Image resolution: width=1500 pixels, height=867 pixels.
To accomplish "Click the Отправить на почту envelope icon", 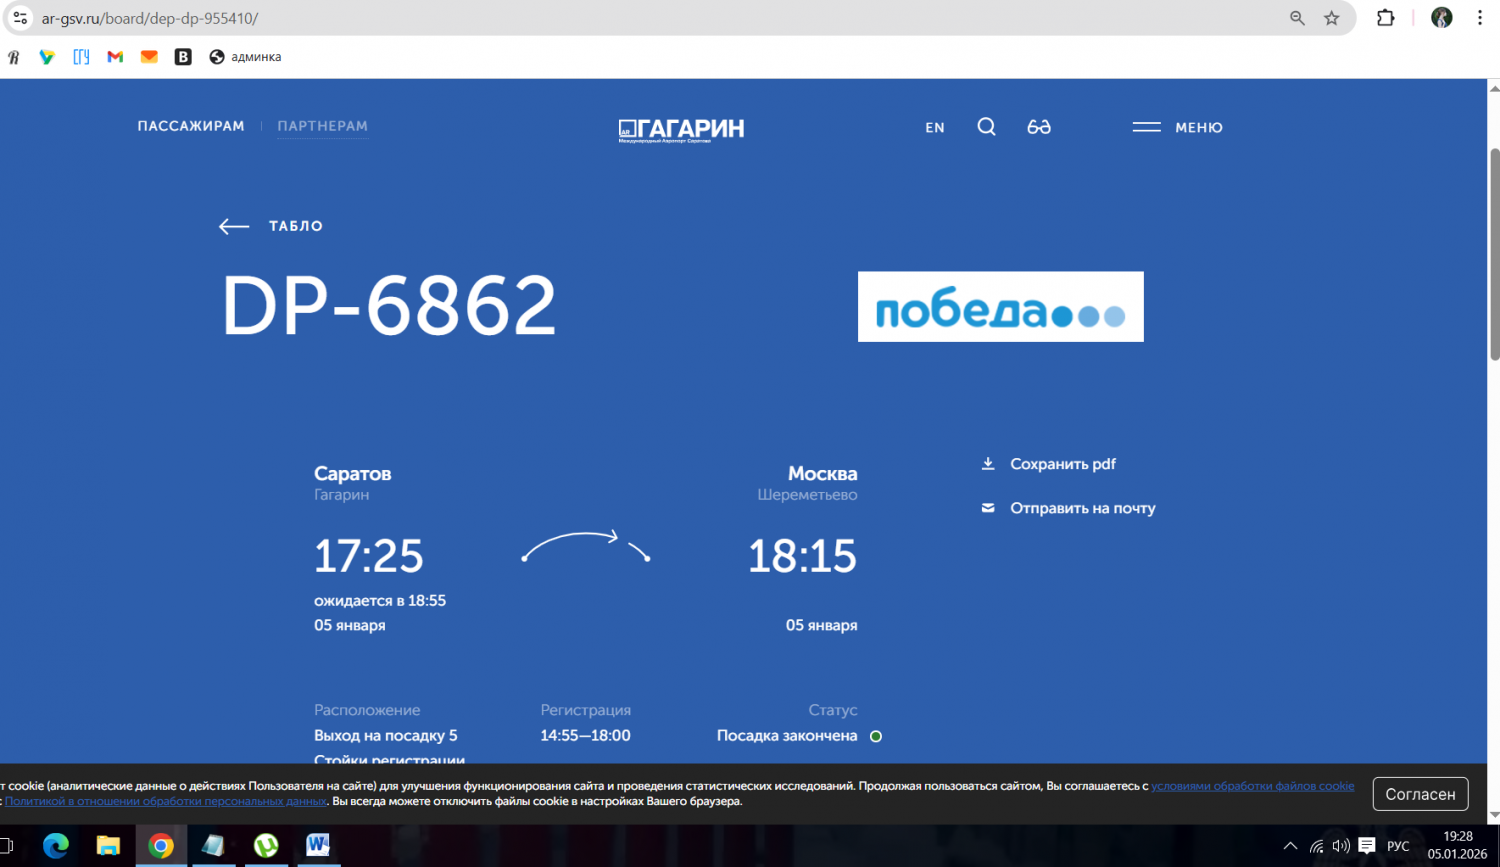I will click(988, 508).
